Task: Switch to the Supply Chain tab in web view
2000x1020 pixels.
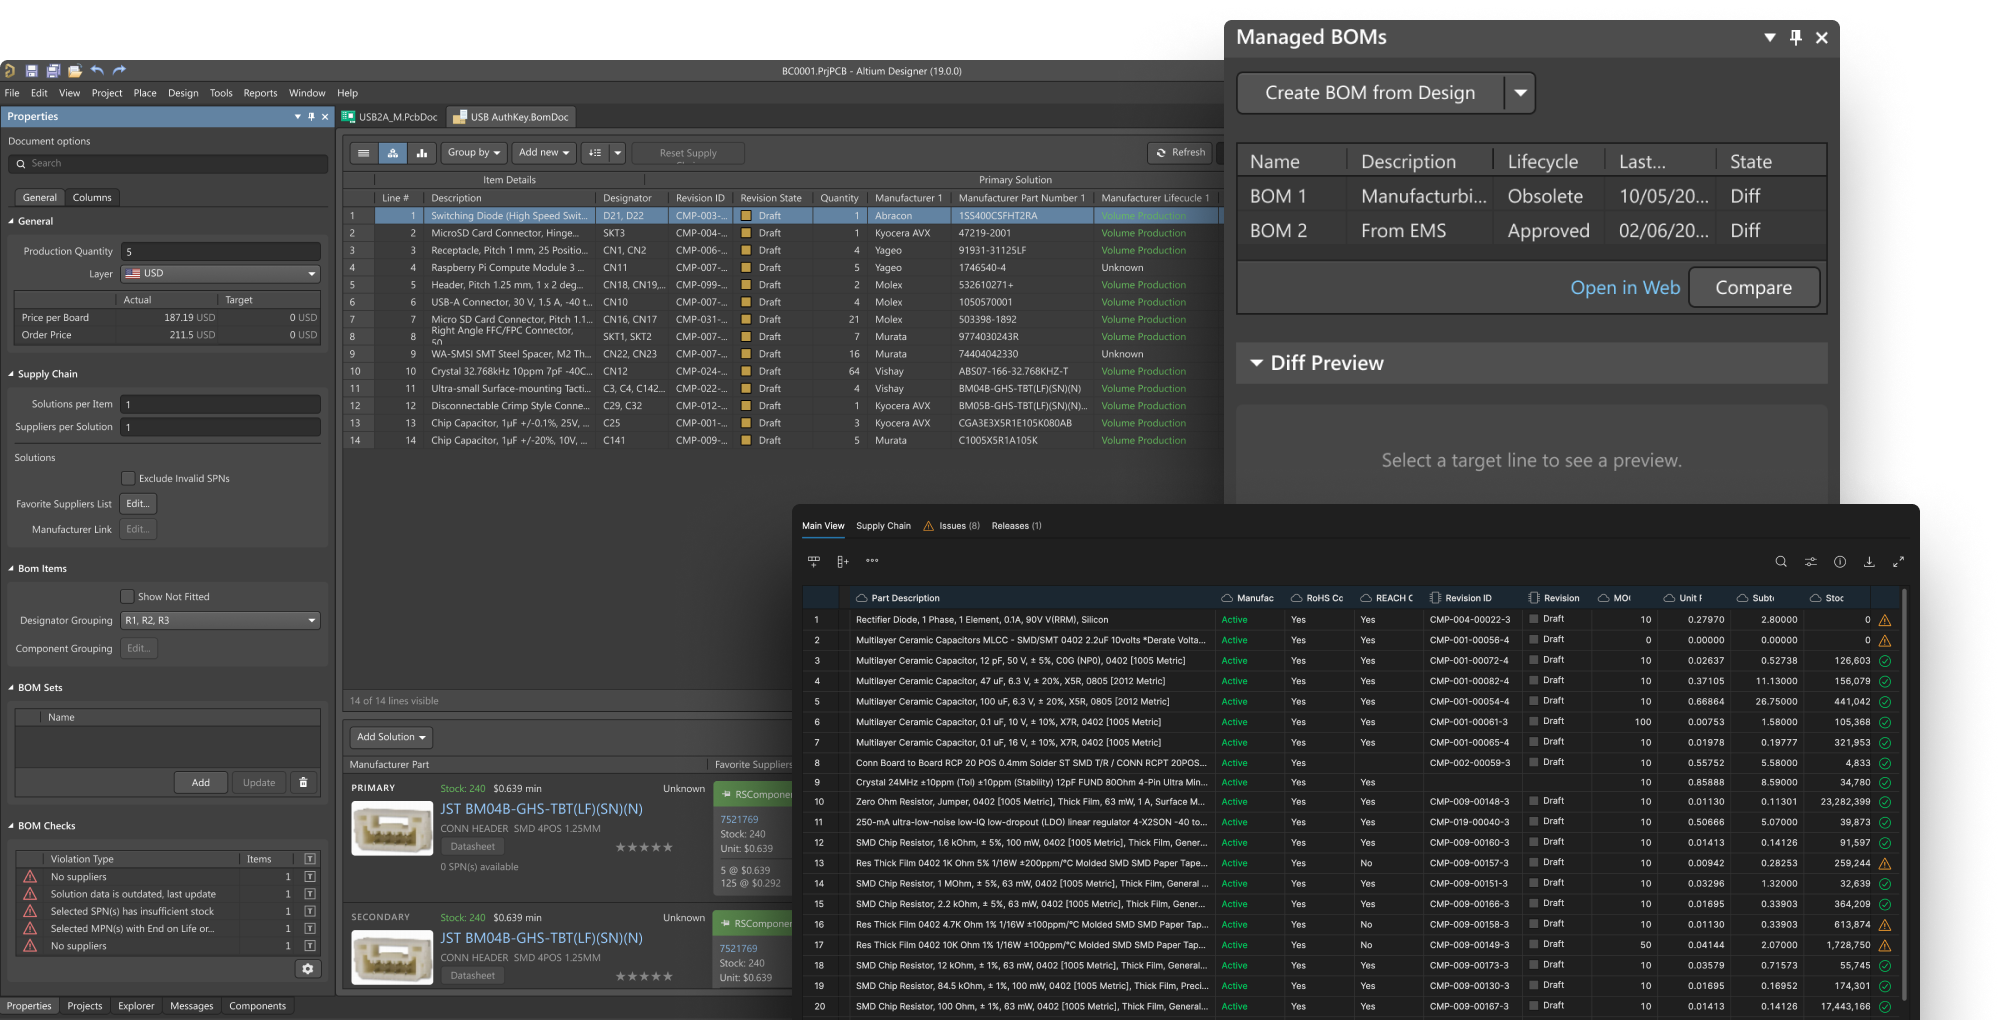Action: (x=883, y=526)
